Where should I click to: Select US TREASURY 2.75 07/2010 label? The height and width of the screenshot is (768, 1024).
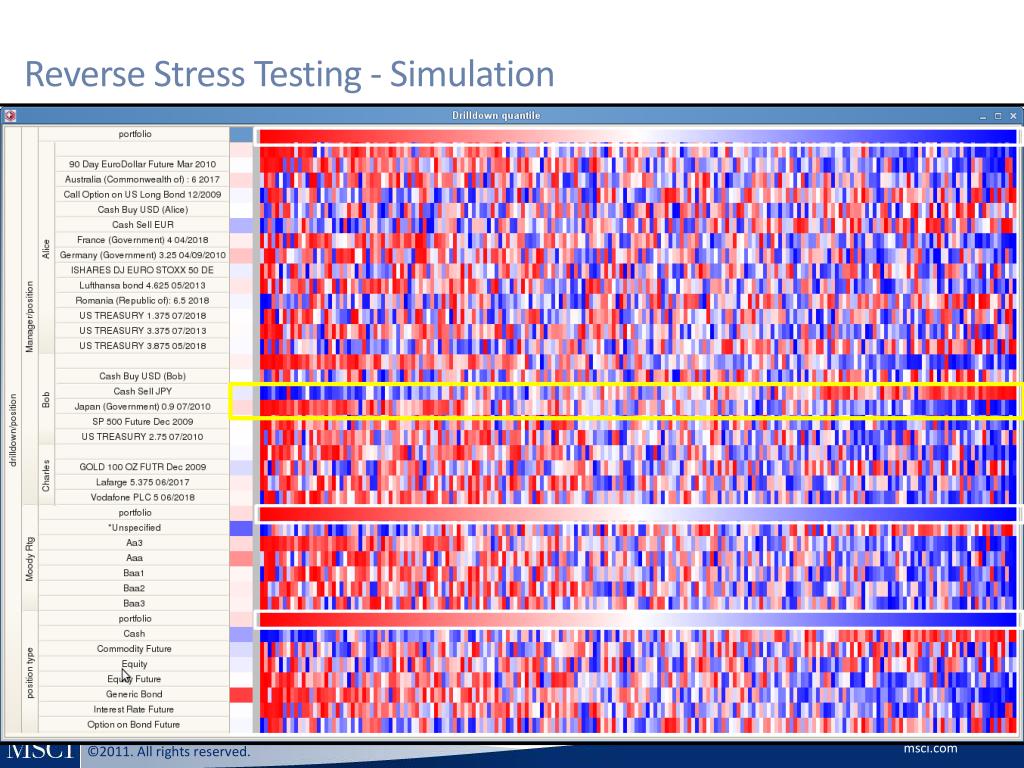pos(142,436)
